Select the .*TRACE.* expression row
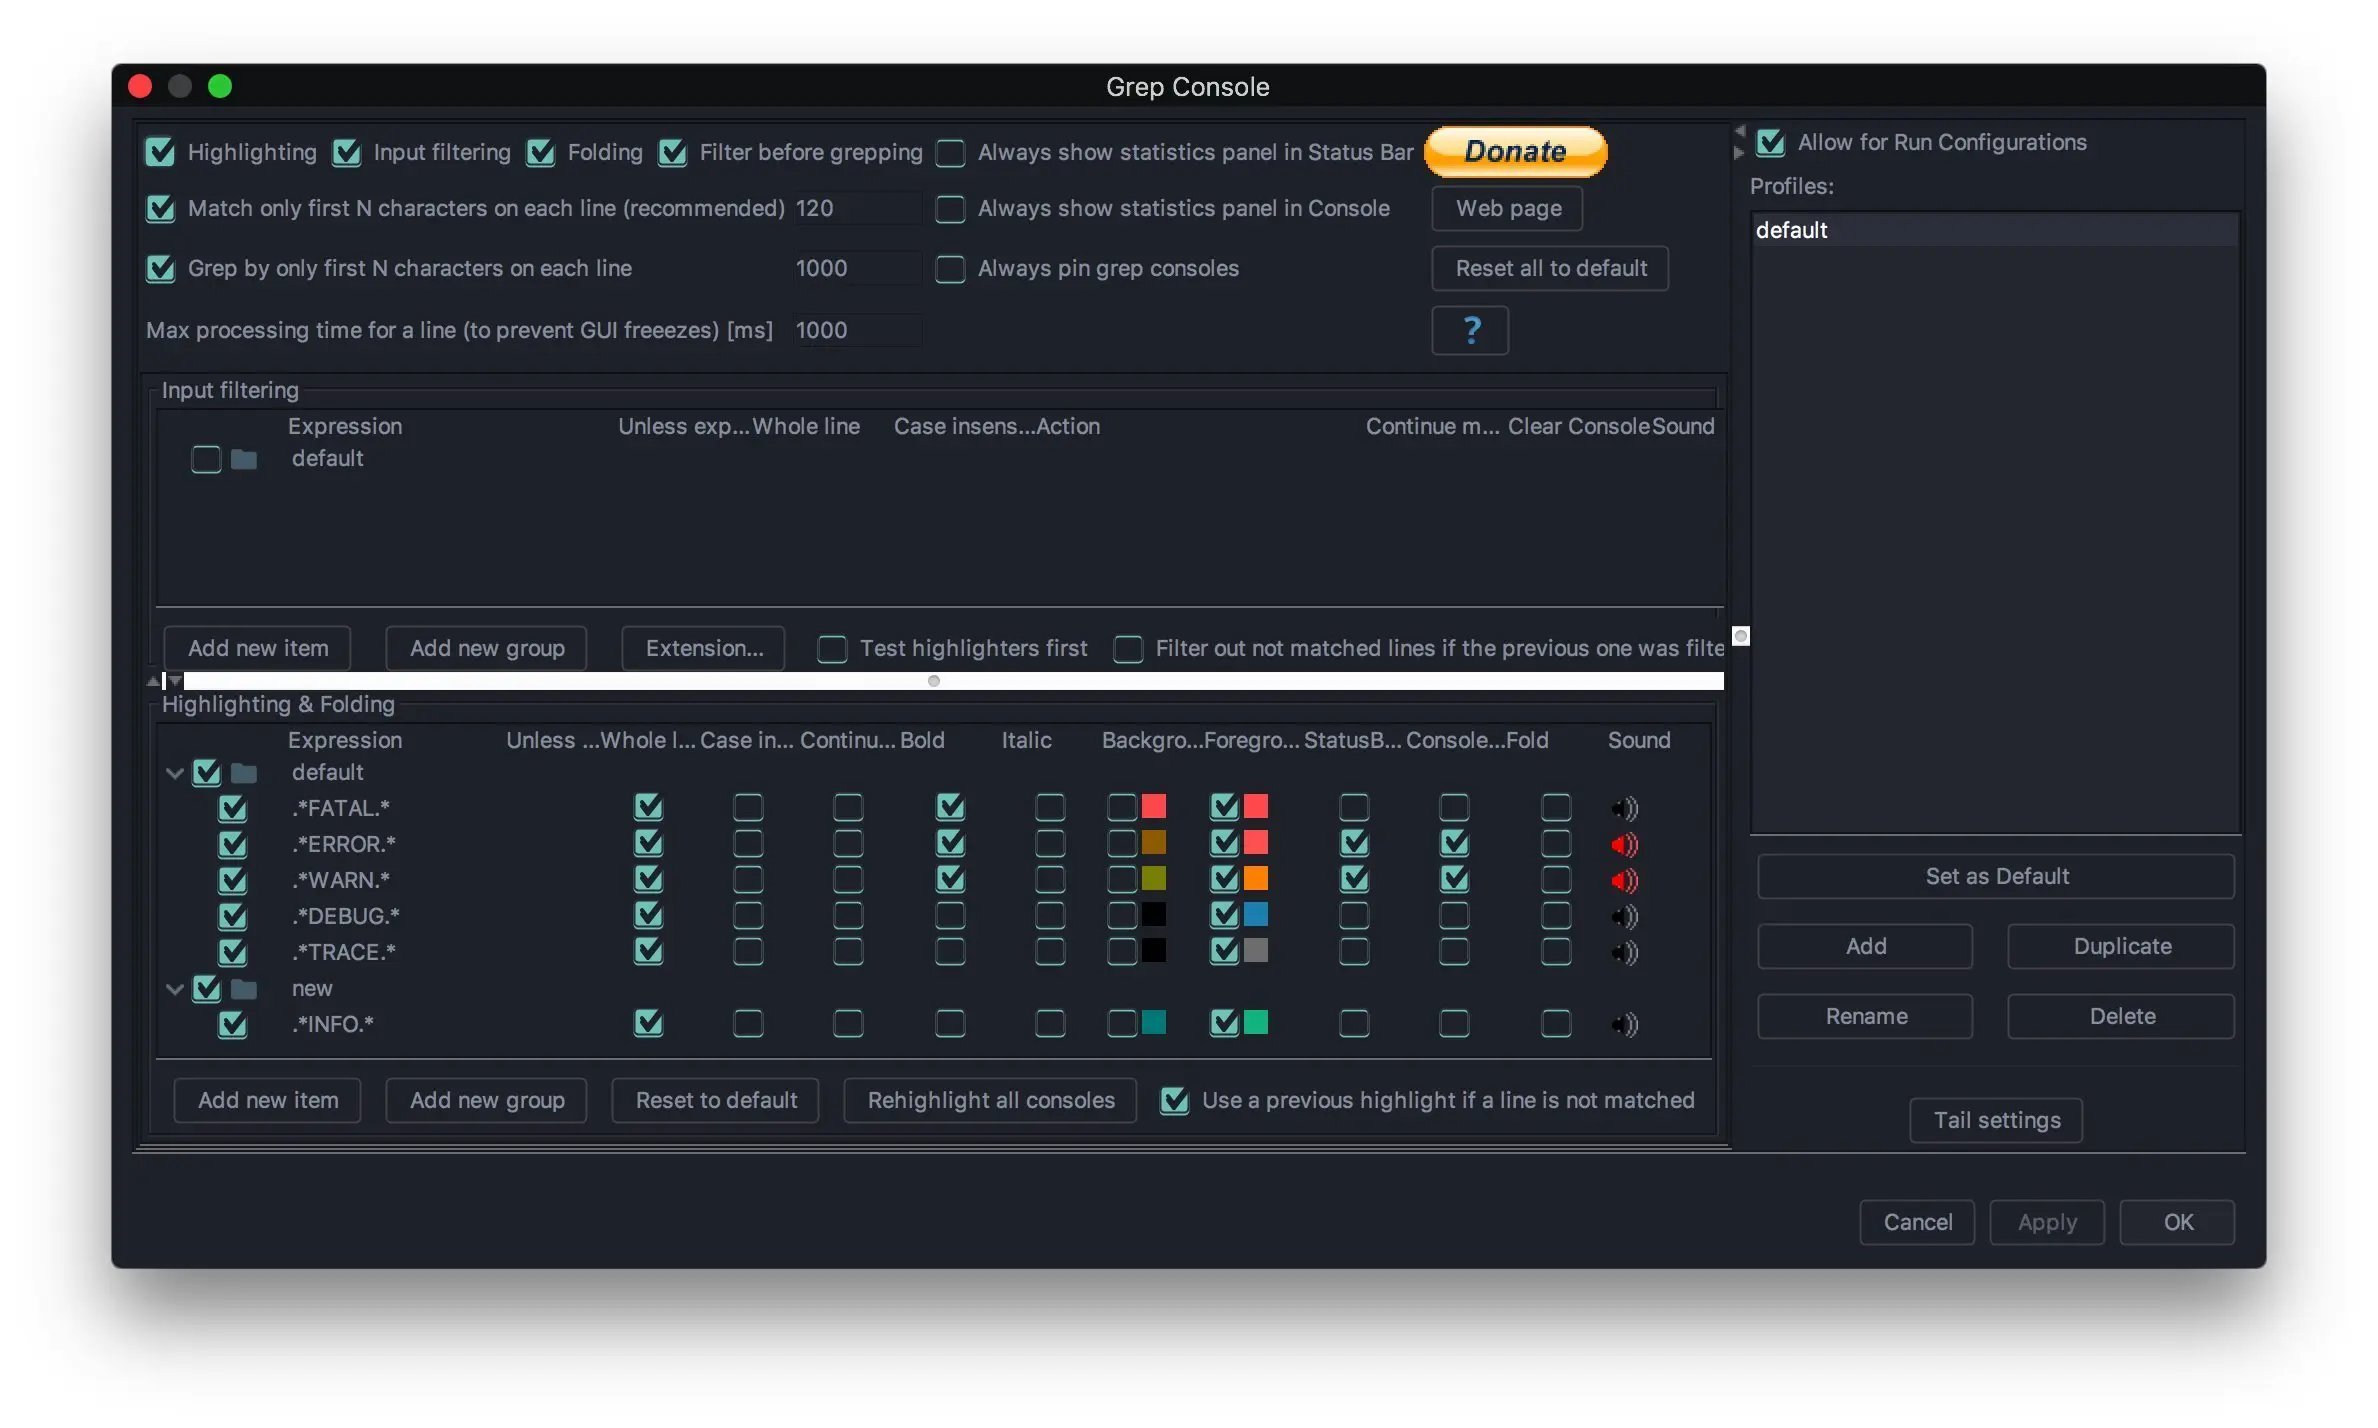 point(344,952)
